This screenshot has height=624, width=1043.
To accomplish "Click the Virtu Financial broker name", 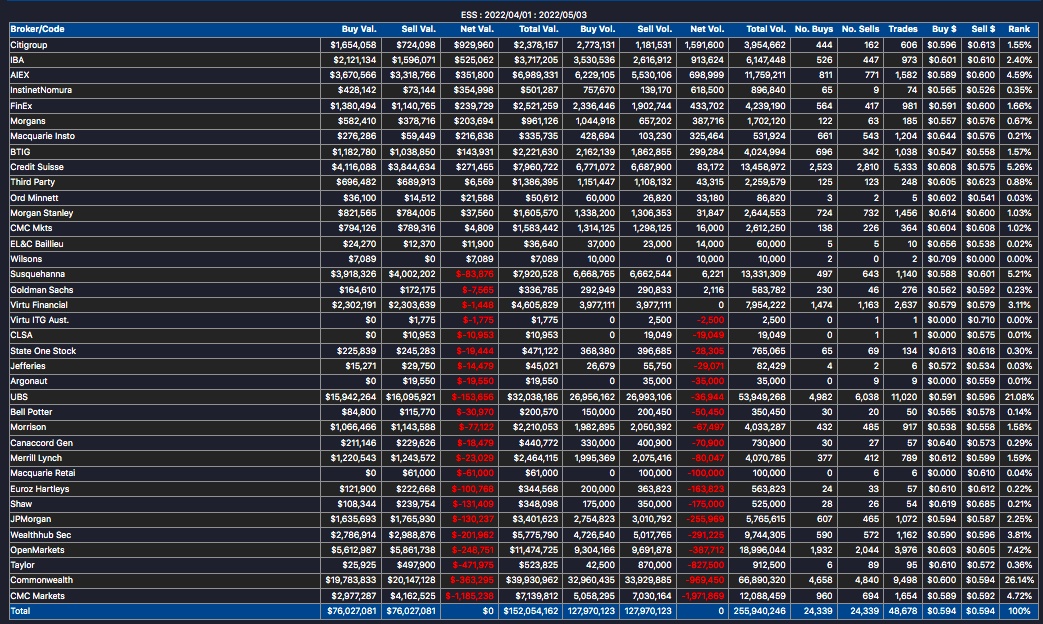I will 39,305.
